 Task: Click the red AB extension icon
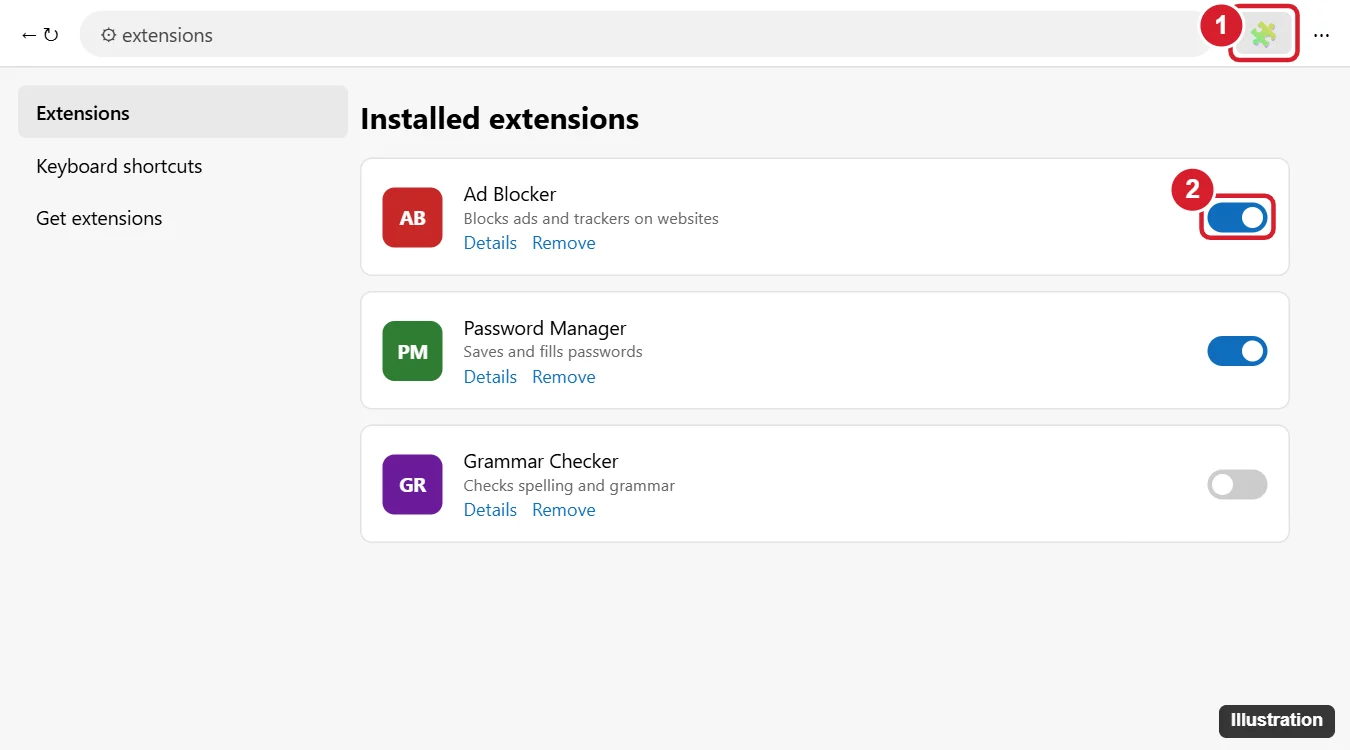(412, 217)
